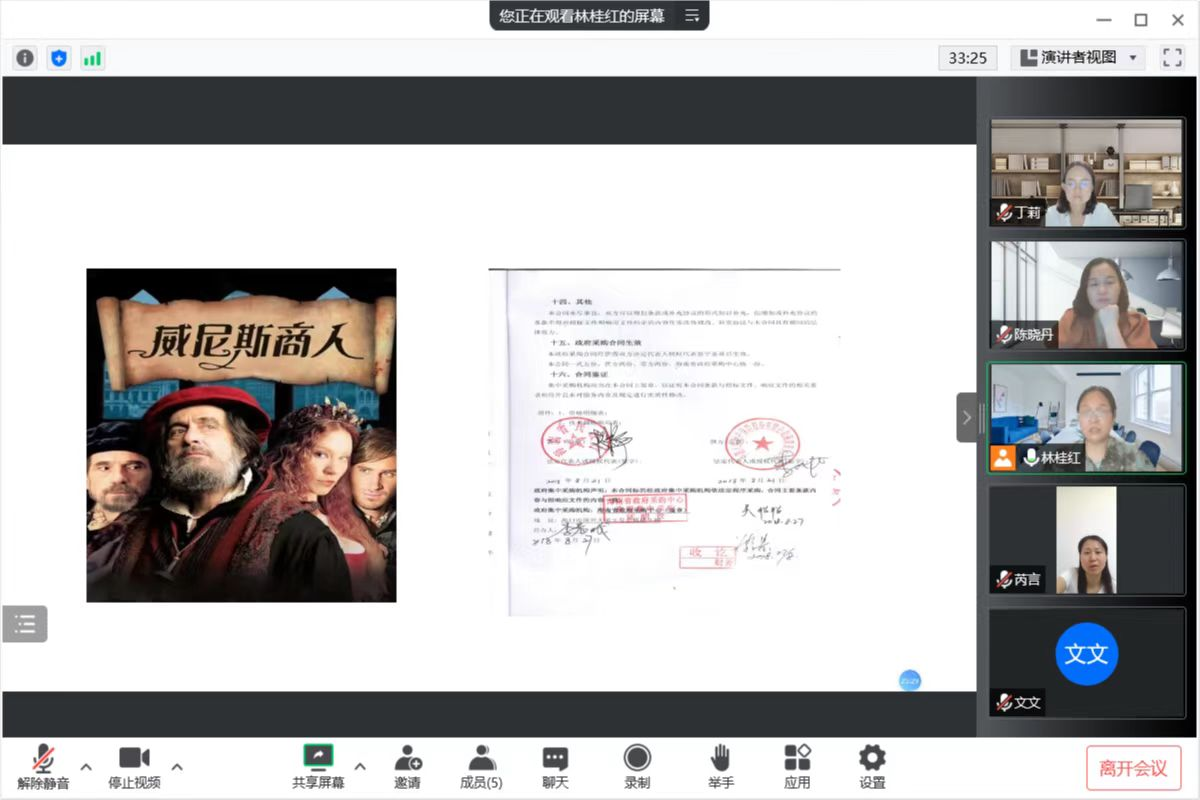Expand share options arrow beside 共享屏幕
The width and height of the screenshot is (1200, 800).
pyautogui.click(x=360, y=767)
